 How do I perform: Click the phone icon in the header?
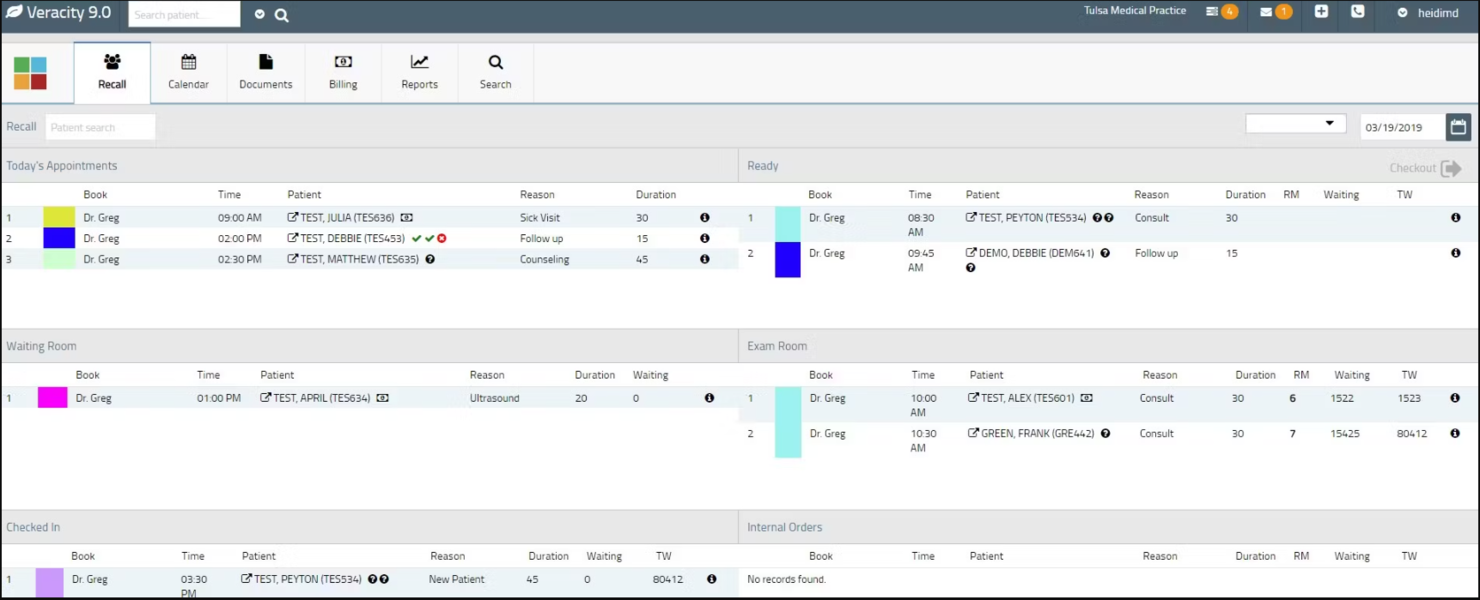click(1357, 13)
